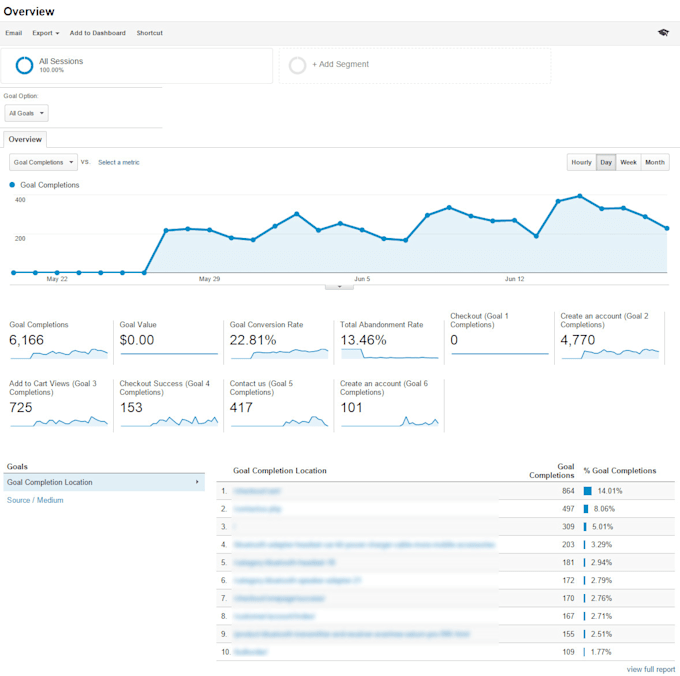
Task: Open the Export dropdown menu
Action: click(x=46, y=33)
